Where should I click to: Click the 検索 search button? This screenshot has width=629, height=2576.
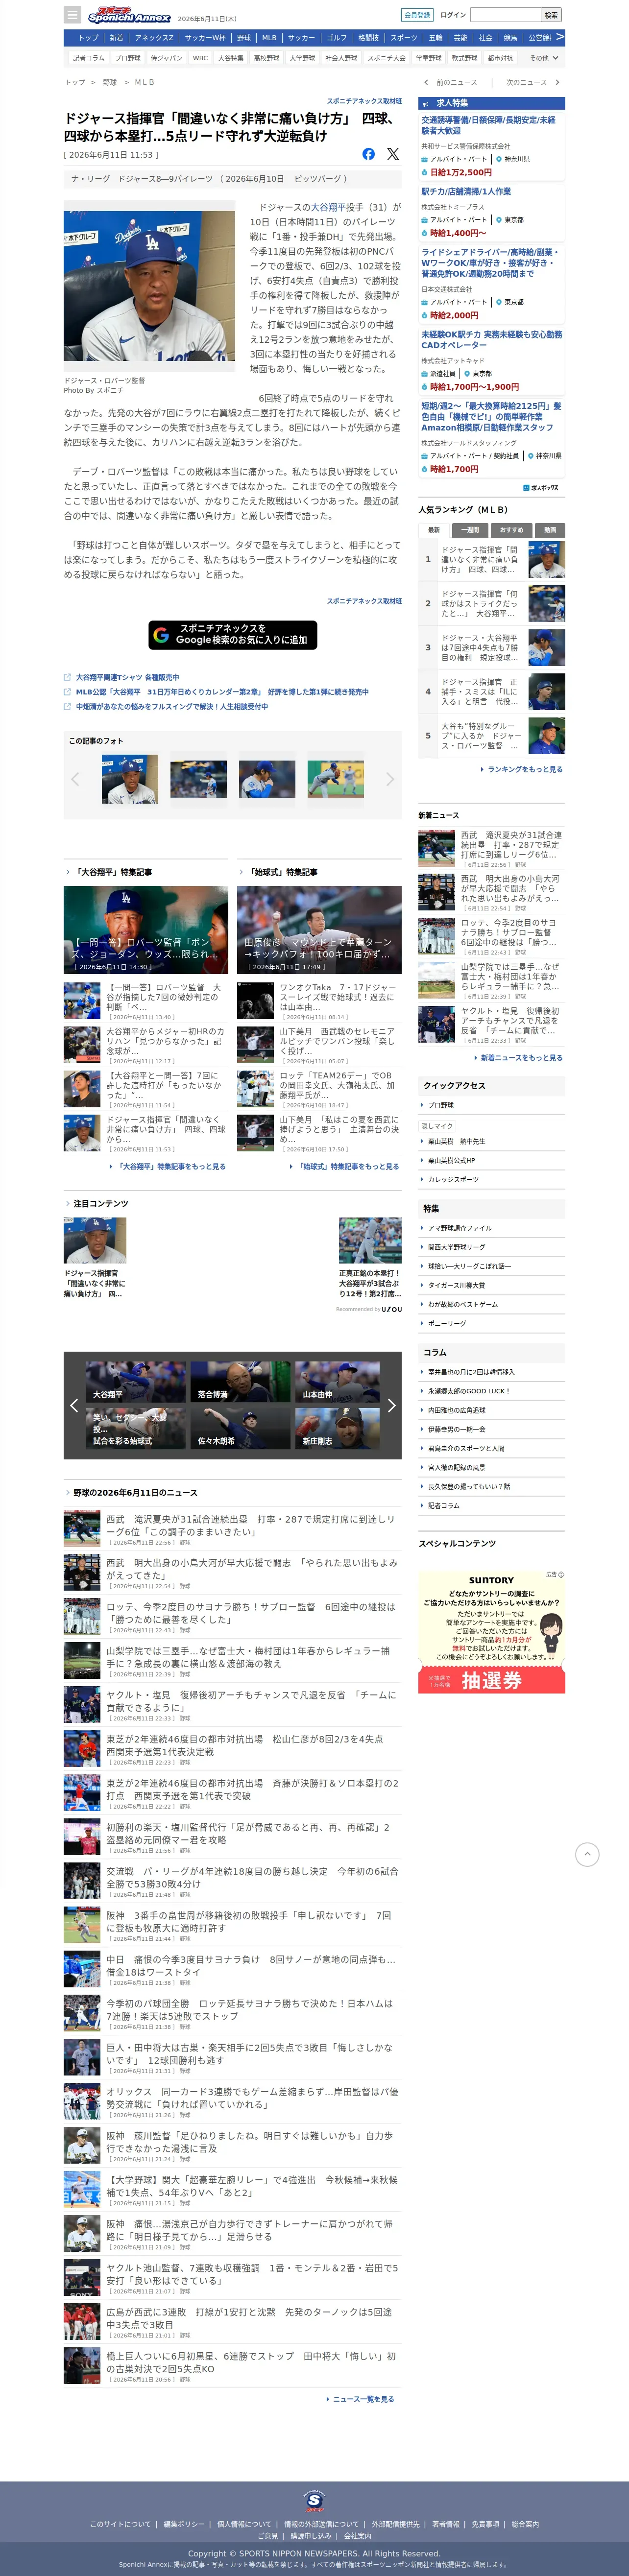551,15
